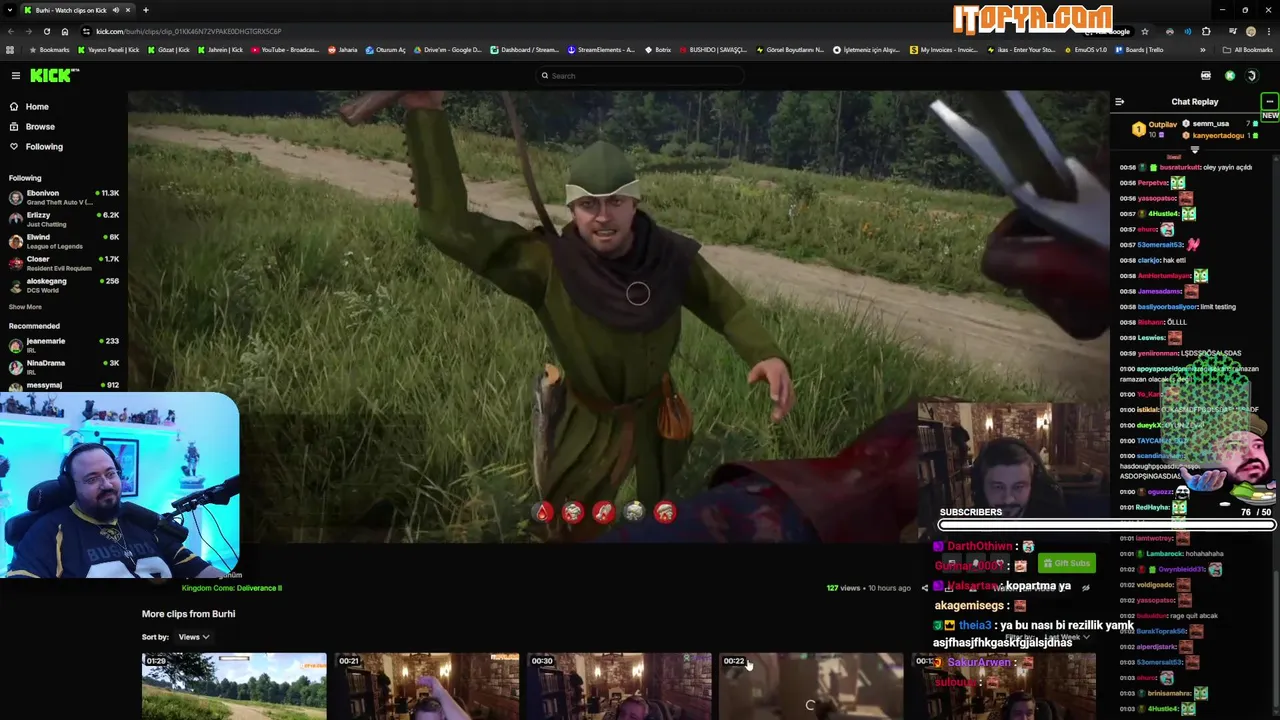Open the browser extensions puzzle icon
This screenshot has width=1280, height=720.
[x=1206, y=31]
